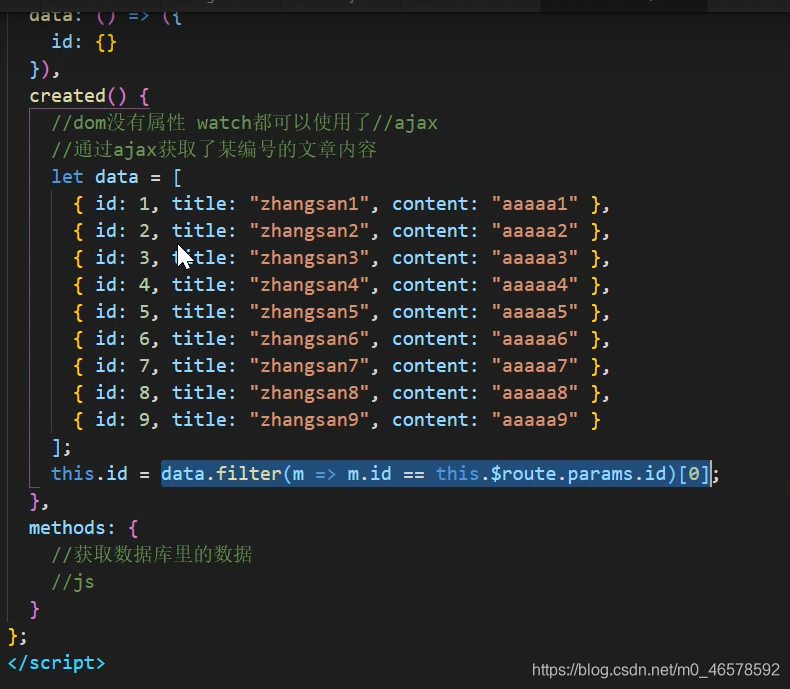Click the string "aaaaa8"
This screenshot has height=689, width=790.
pos(535,393)
